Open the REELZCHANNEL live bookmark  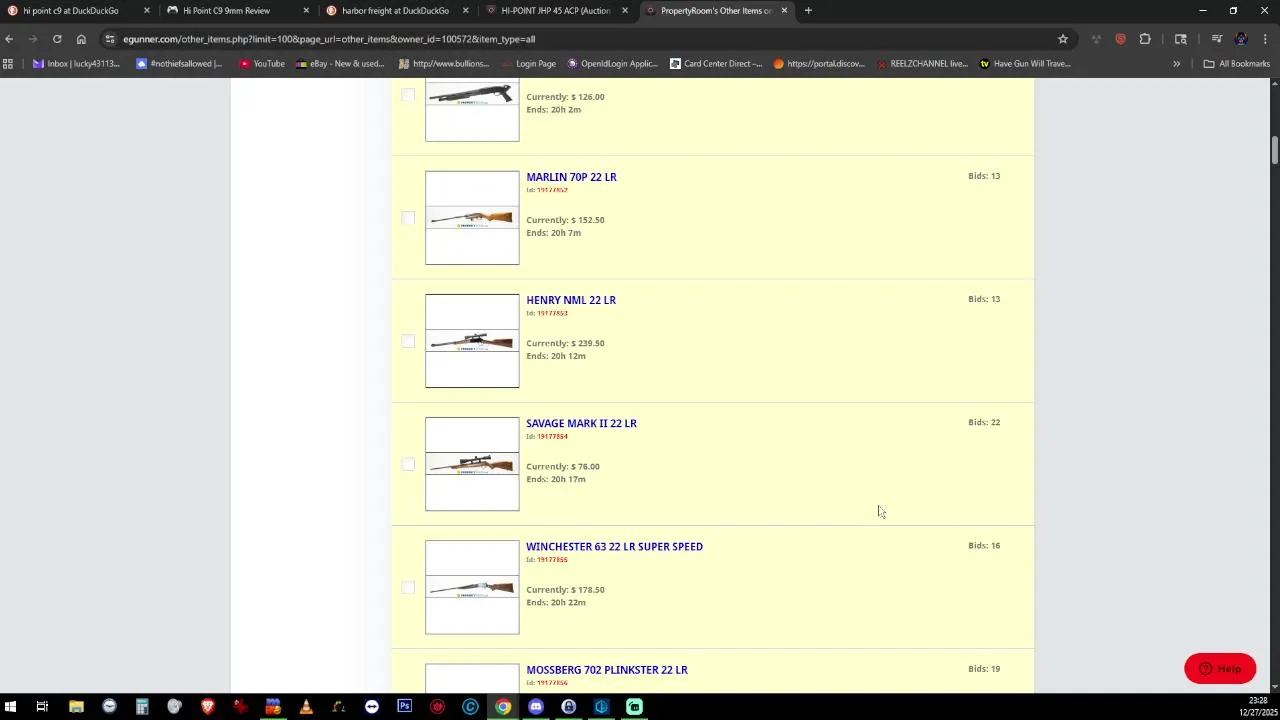click(922, 64)
